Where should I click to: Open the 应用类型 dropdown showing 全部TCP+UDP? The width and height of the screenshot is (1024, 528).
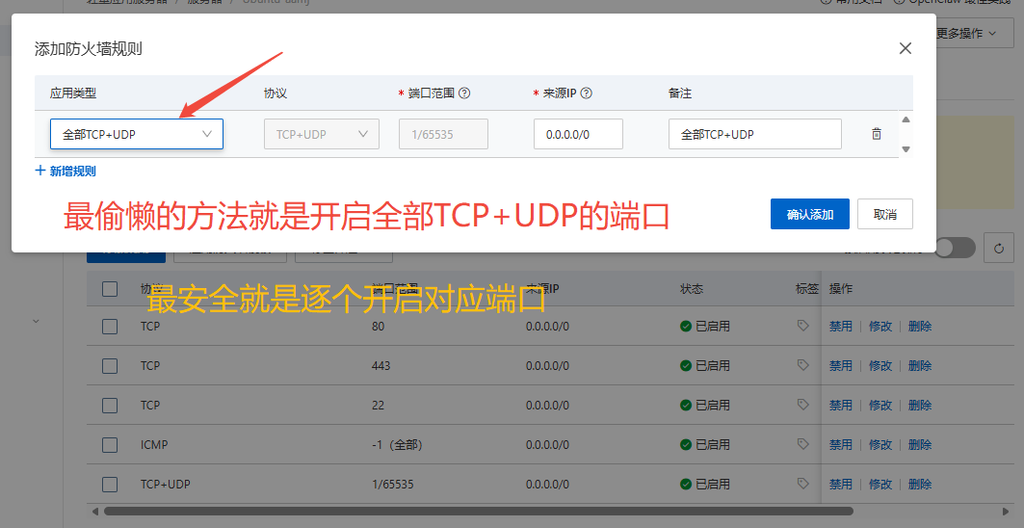136,134
